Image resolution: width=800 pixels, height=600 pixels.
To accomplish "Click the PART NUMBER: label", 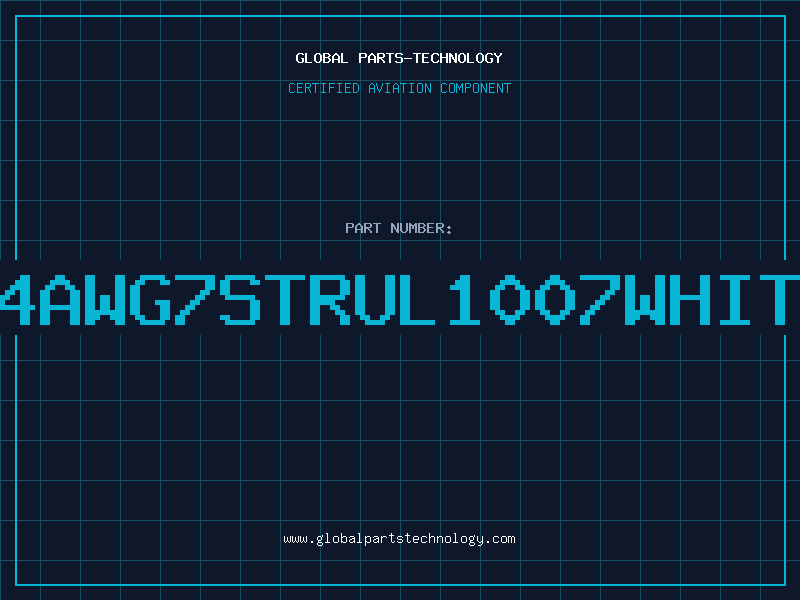I will [399, 228].
